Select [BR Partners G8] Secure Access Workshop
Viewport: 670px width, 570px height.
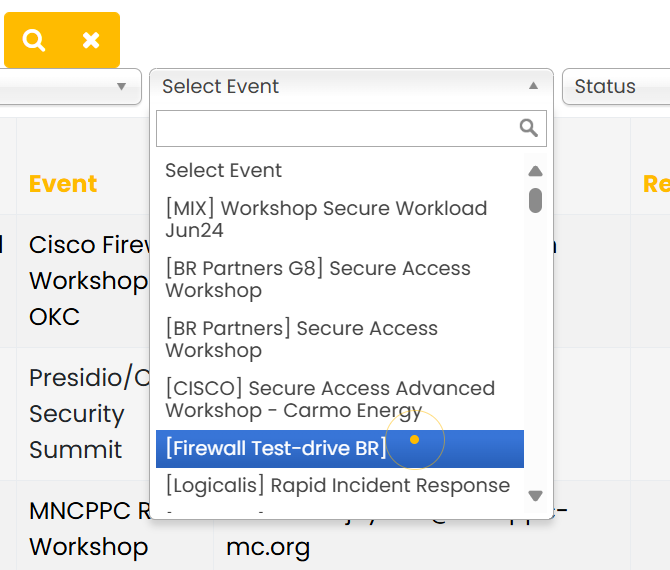(318, 279)
